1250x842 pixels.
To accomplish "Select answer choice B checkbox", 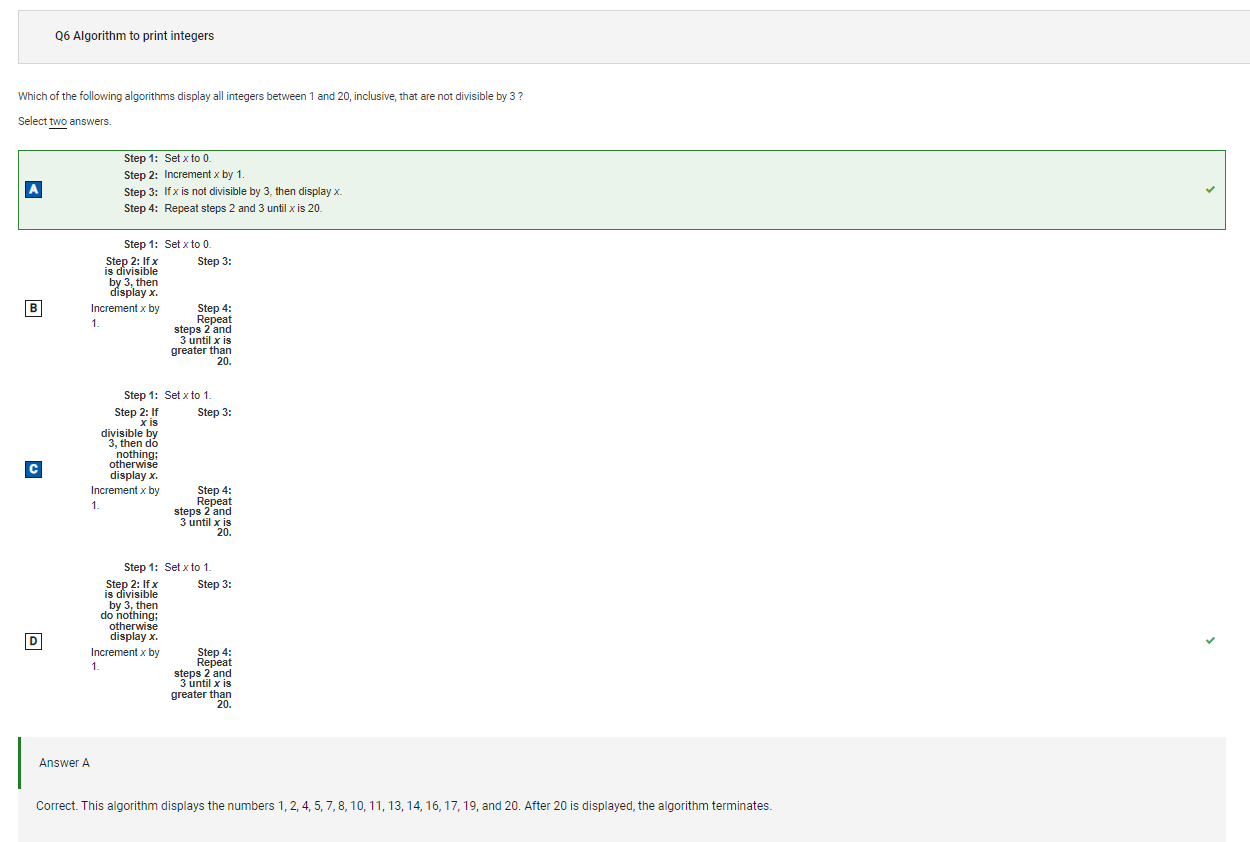I will [x=33, y=308].
